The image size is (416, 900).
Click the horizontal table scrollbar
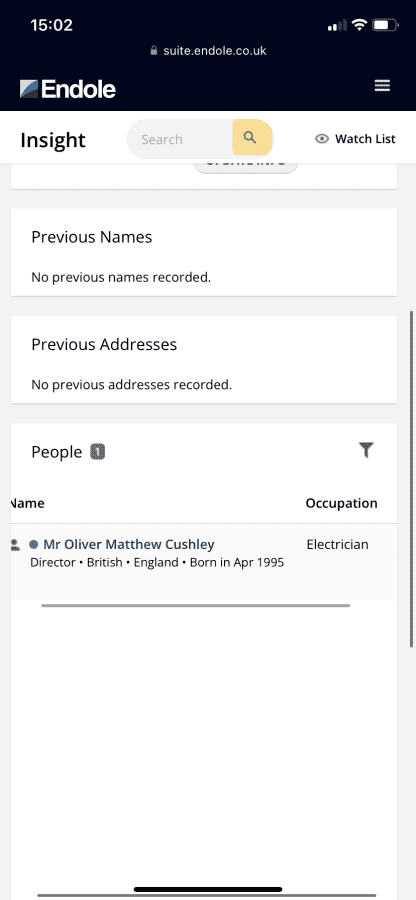pyautogui.click(x=196, y=606)
